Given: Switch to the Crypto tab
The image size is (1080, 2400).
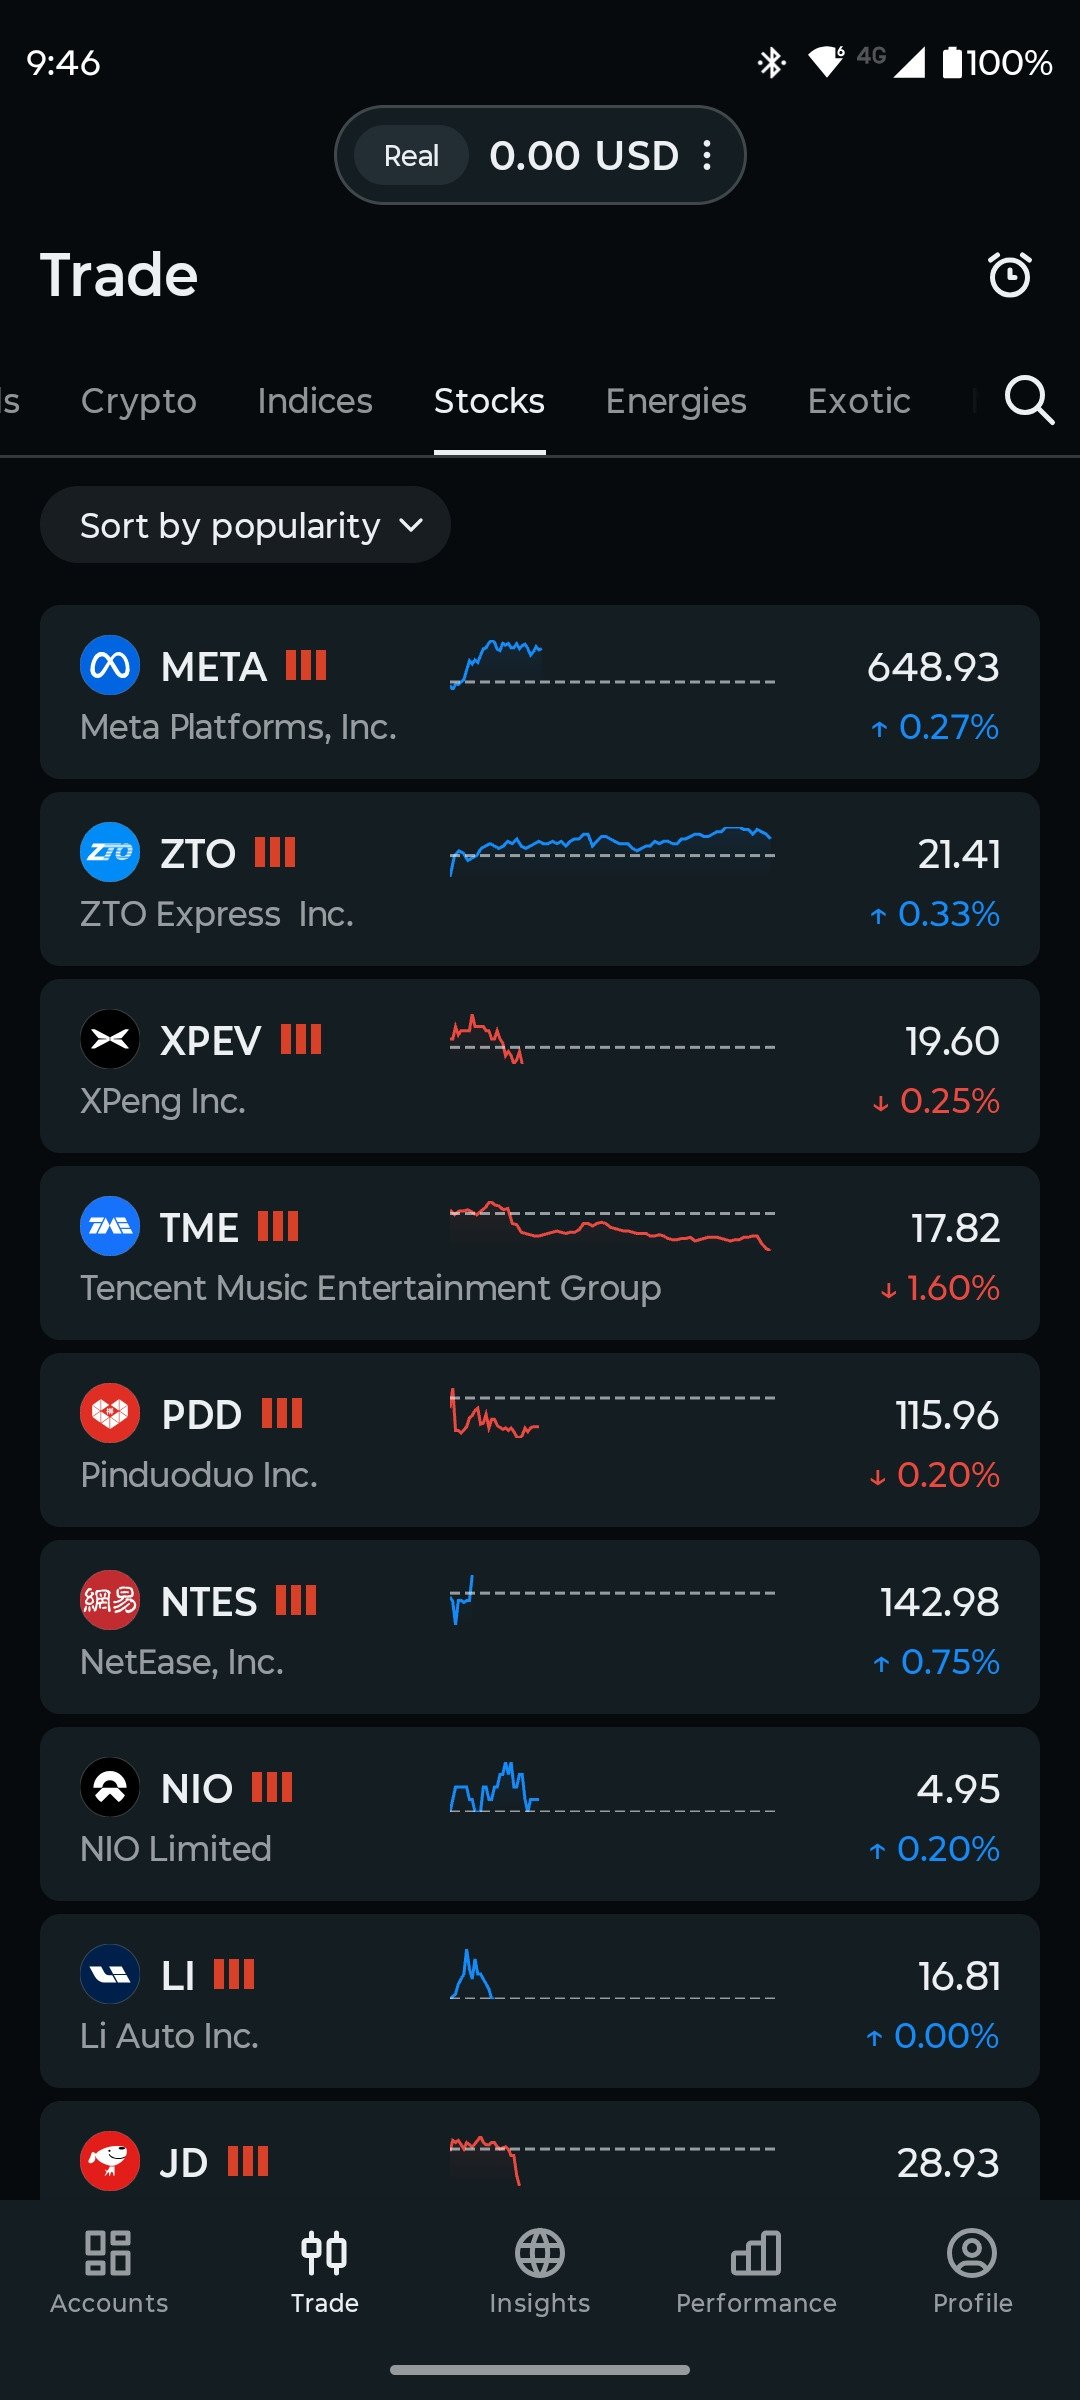Looking at the screenshot, I should click(x=139, y=401).
